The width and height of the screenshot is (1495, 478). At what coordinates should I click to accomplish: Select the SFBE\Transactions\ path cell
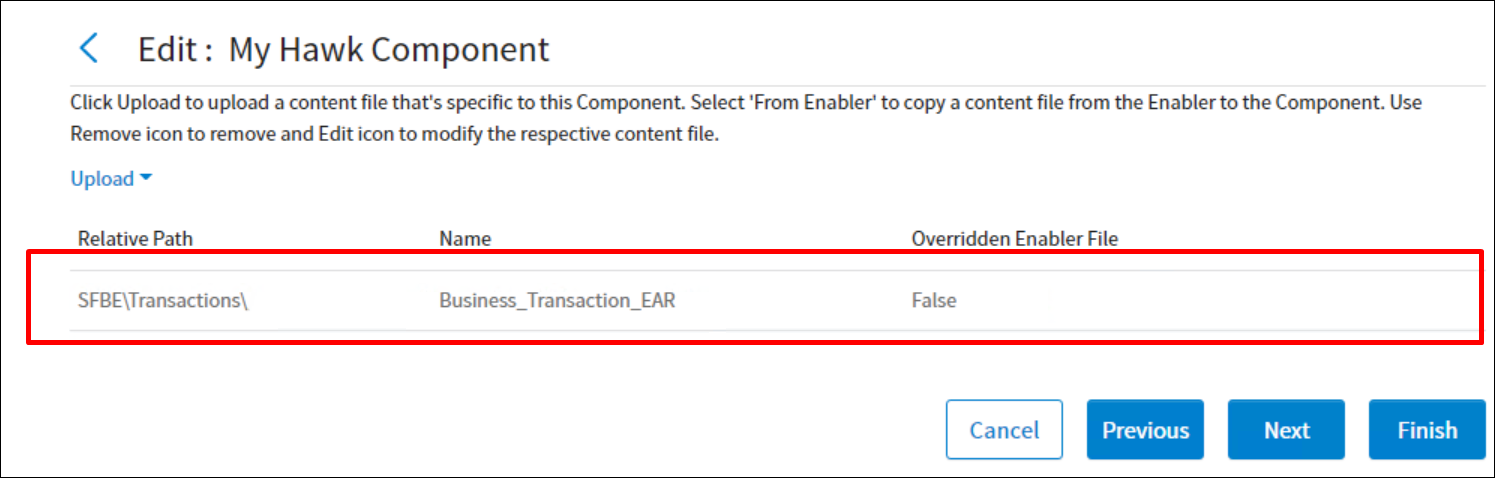[163, 300]
